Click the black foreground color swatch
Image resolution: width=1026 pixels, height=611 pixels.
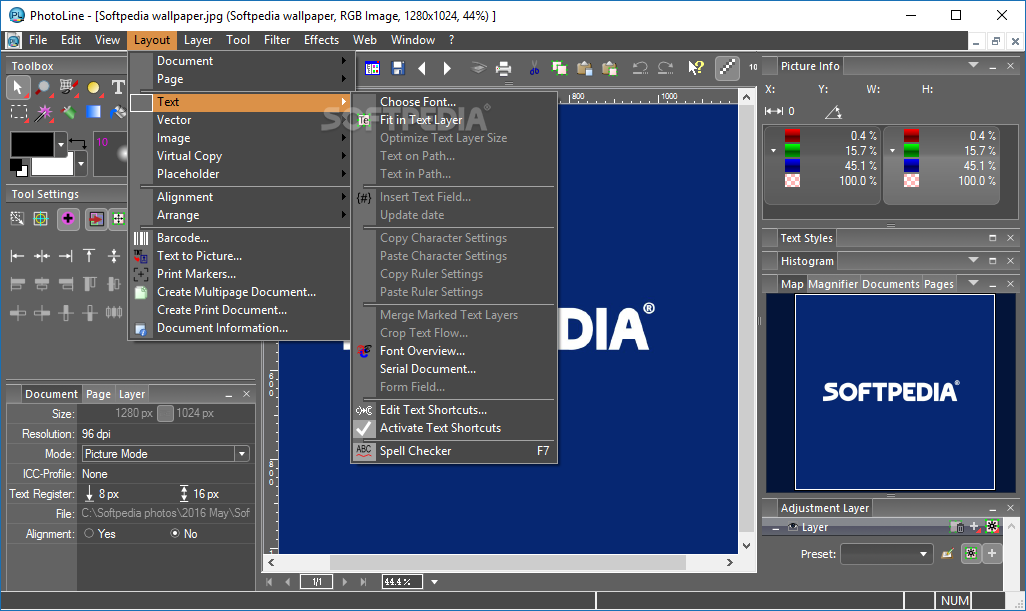pos(32,144)
